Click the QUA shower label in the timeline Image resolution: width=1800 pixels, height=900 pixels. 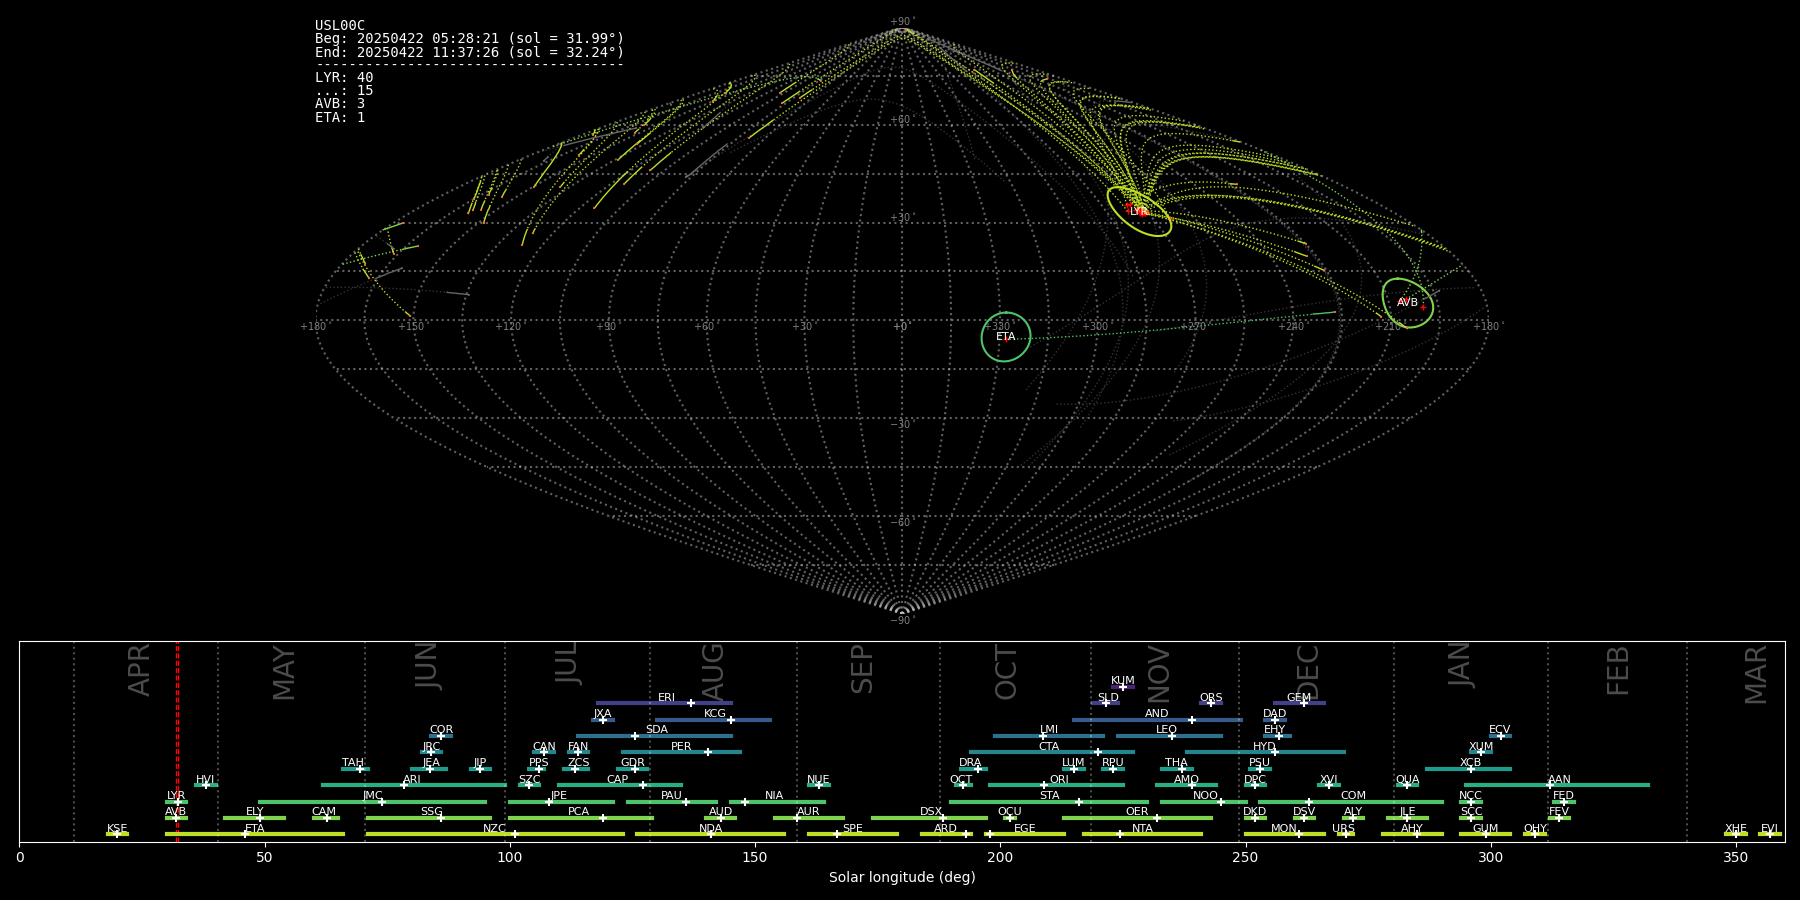coord(1407,780)
